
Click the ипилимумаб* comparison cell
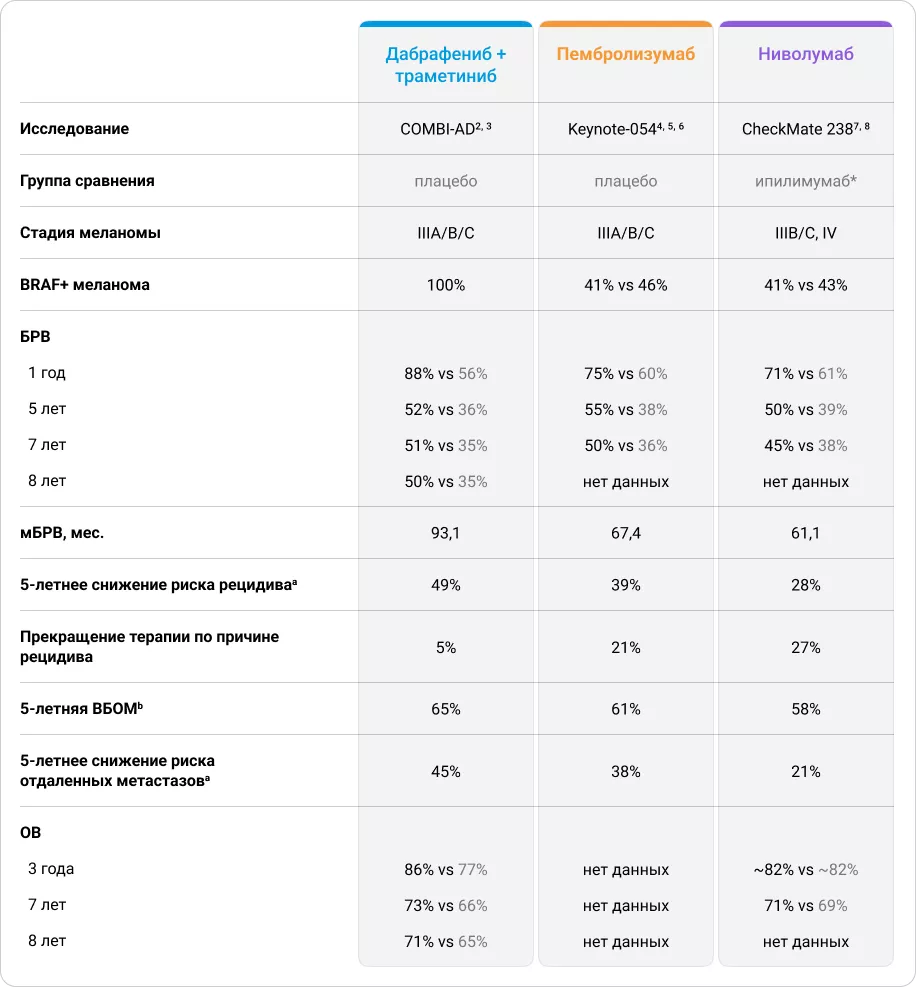(806, 181)
